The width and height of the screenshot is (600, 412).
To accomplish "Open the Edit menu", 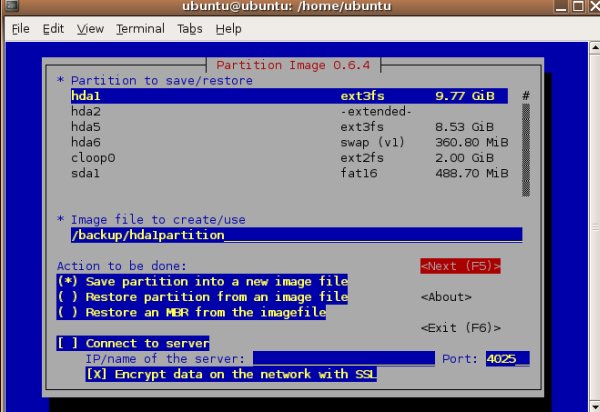I will click(53, 29).
